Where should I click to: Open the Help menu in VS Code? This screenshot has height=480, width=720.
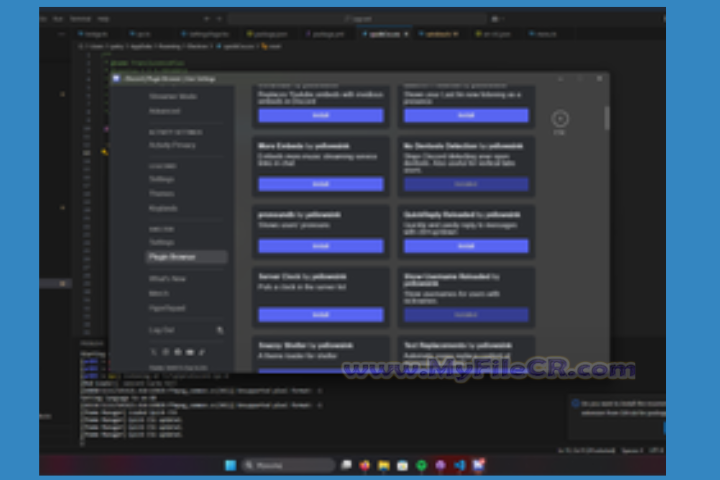click(103, 19)
